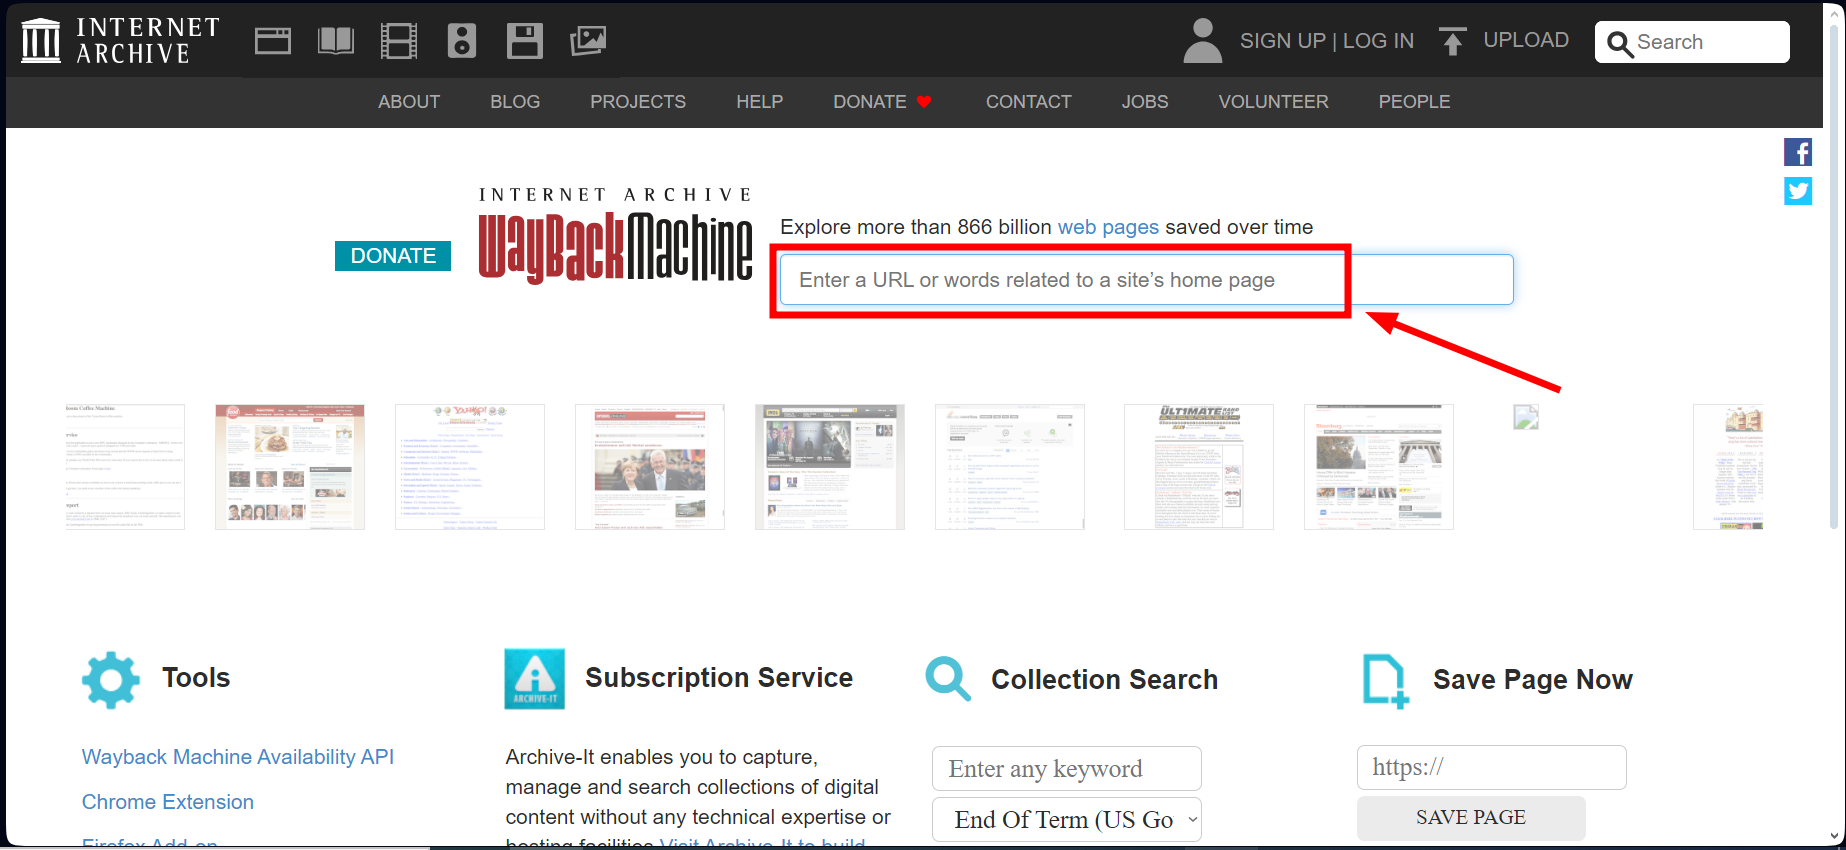This screenshot has width=1846, height=850.
Task: Open the JOBS menu item
Action: (x=1145, y=102)
